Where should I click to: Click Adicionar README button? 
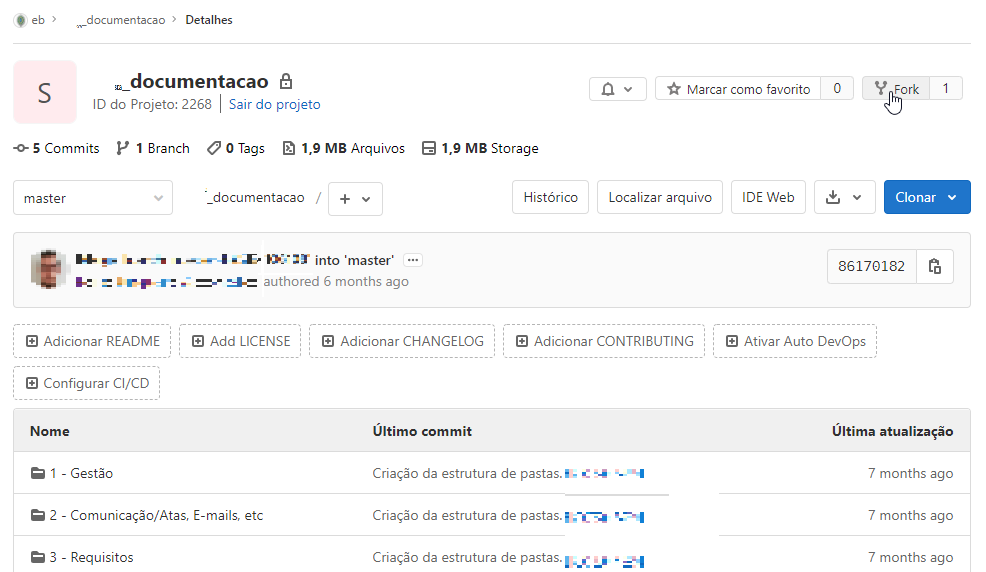[92, 341]
